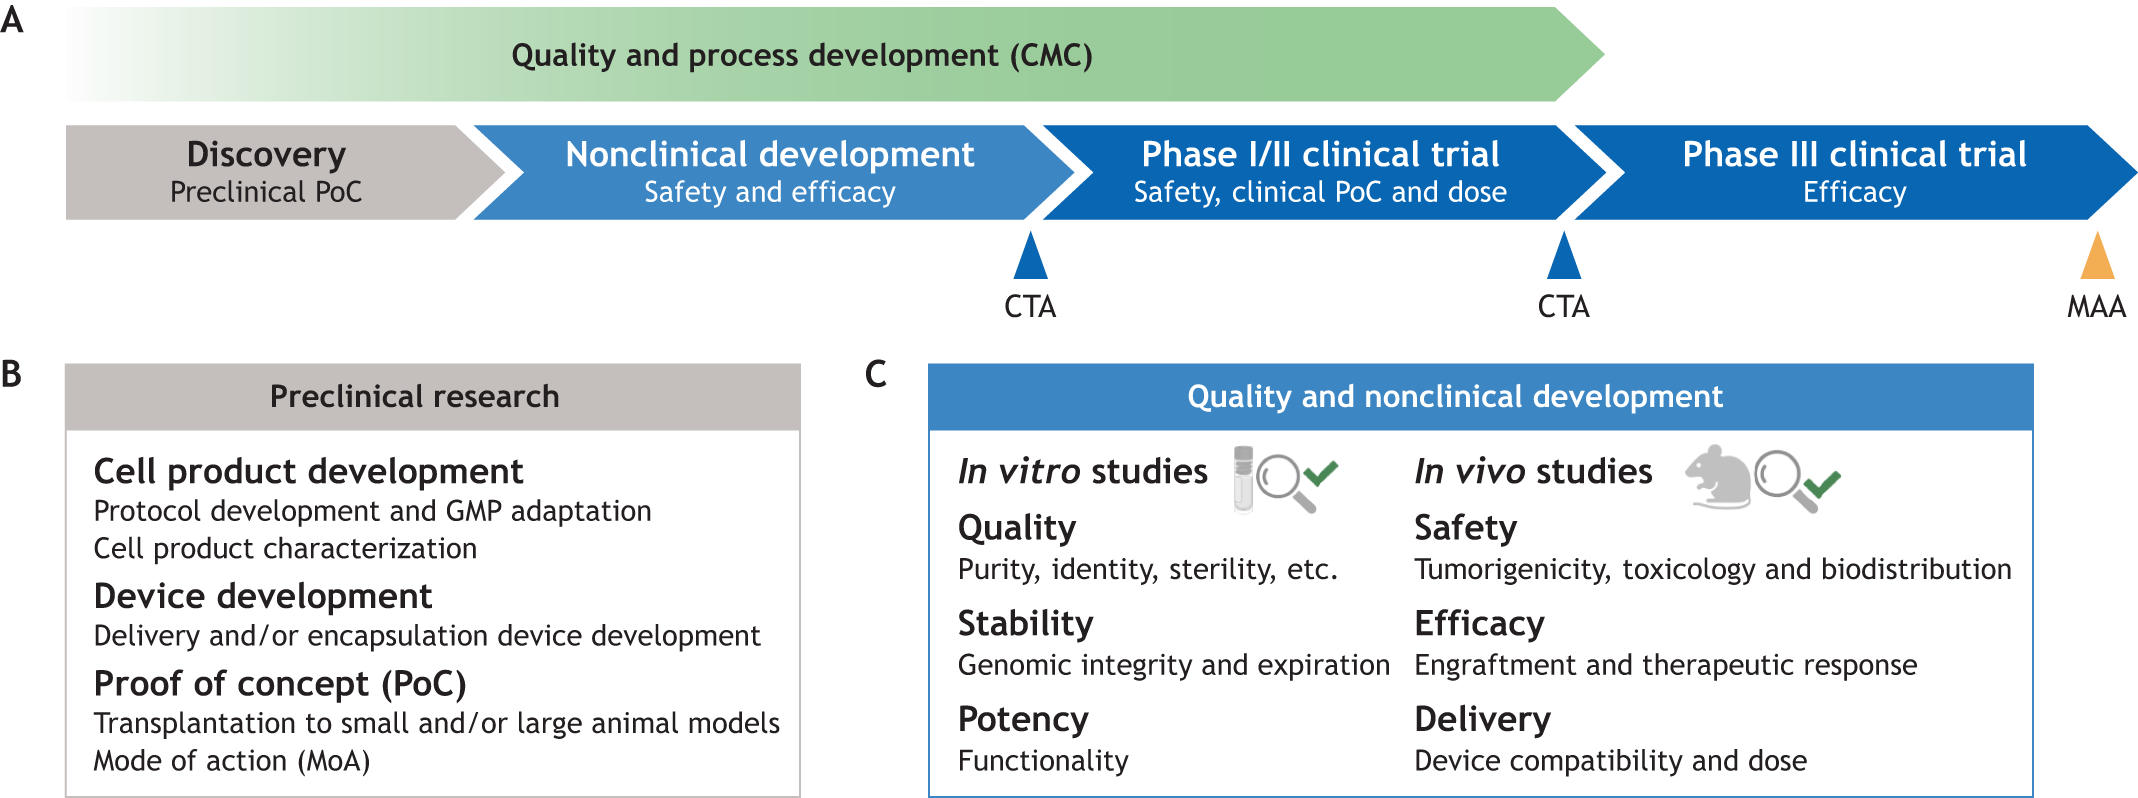Click the Delivery heading under In vivo

(1482, 719)
